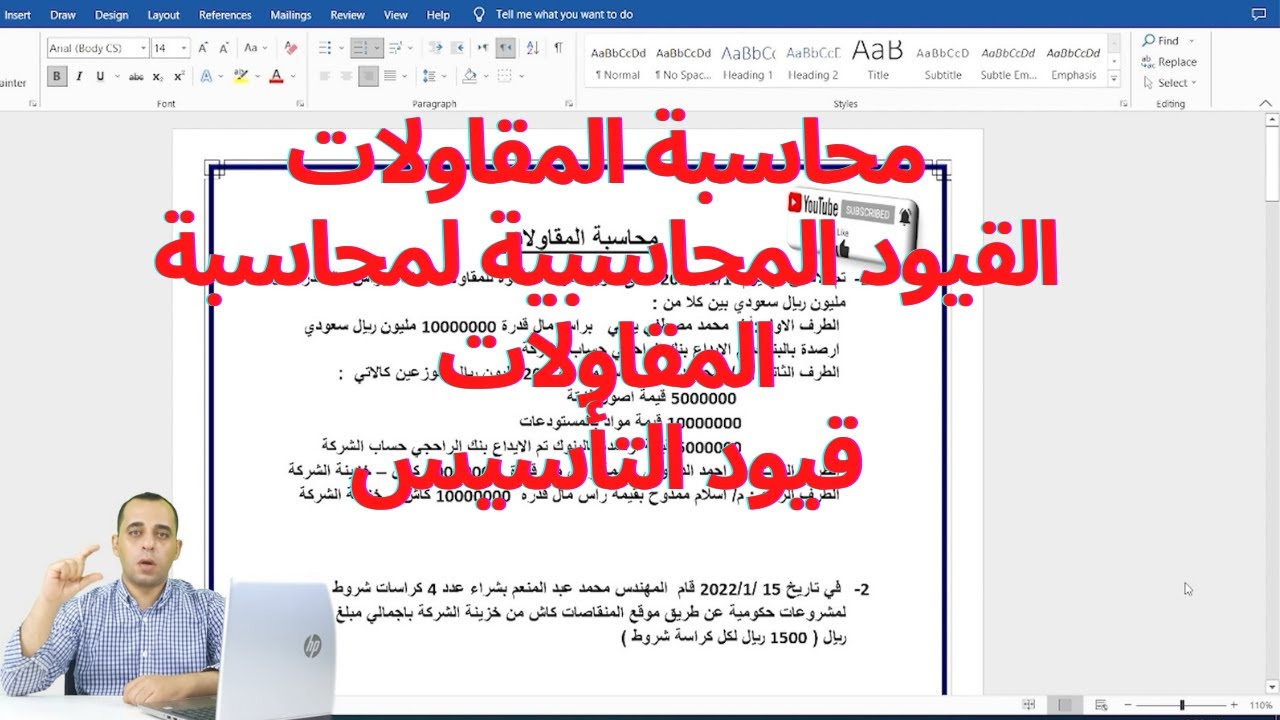Apply Title style
Screen dimensions: 1280x720
pyautogui.click(x=878, y=62)
